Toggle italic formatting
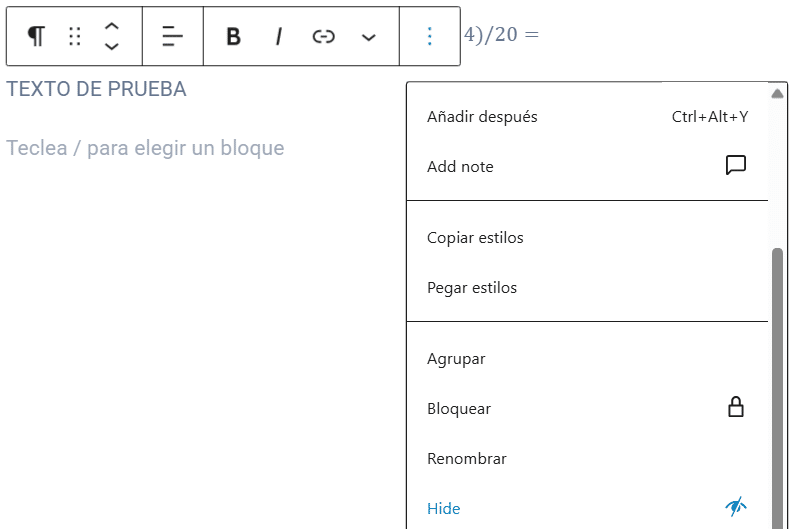The image size is (790, 529). [x=278, y=37]
